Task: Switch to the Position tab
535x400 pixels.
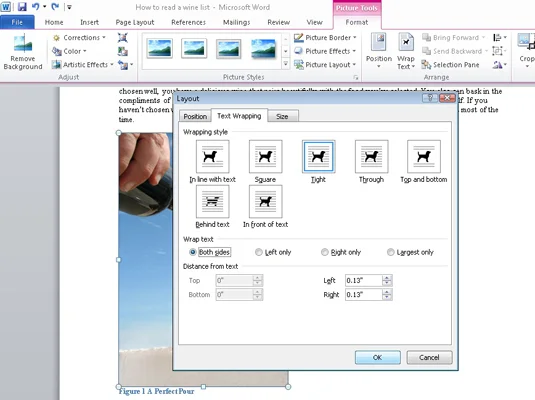Action: point(195,116)
